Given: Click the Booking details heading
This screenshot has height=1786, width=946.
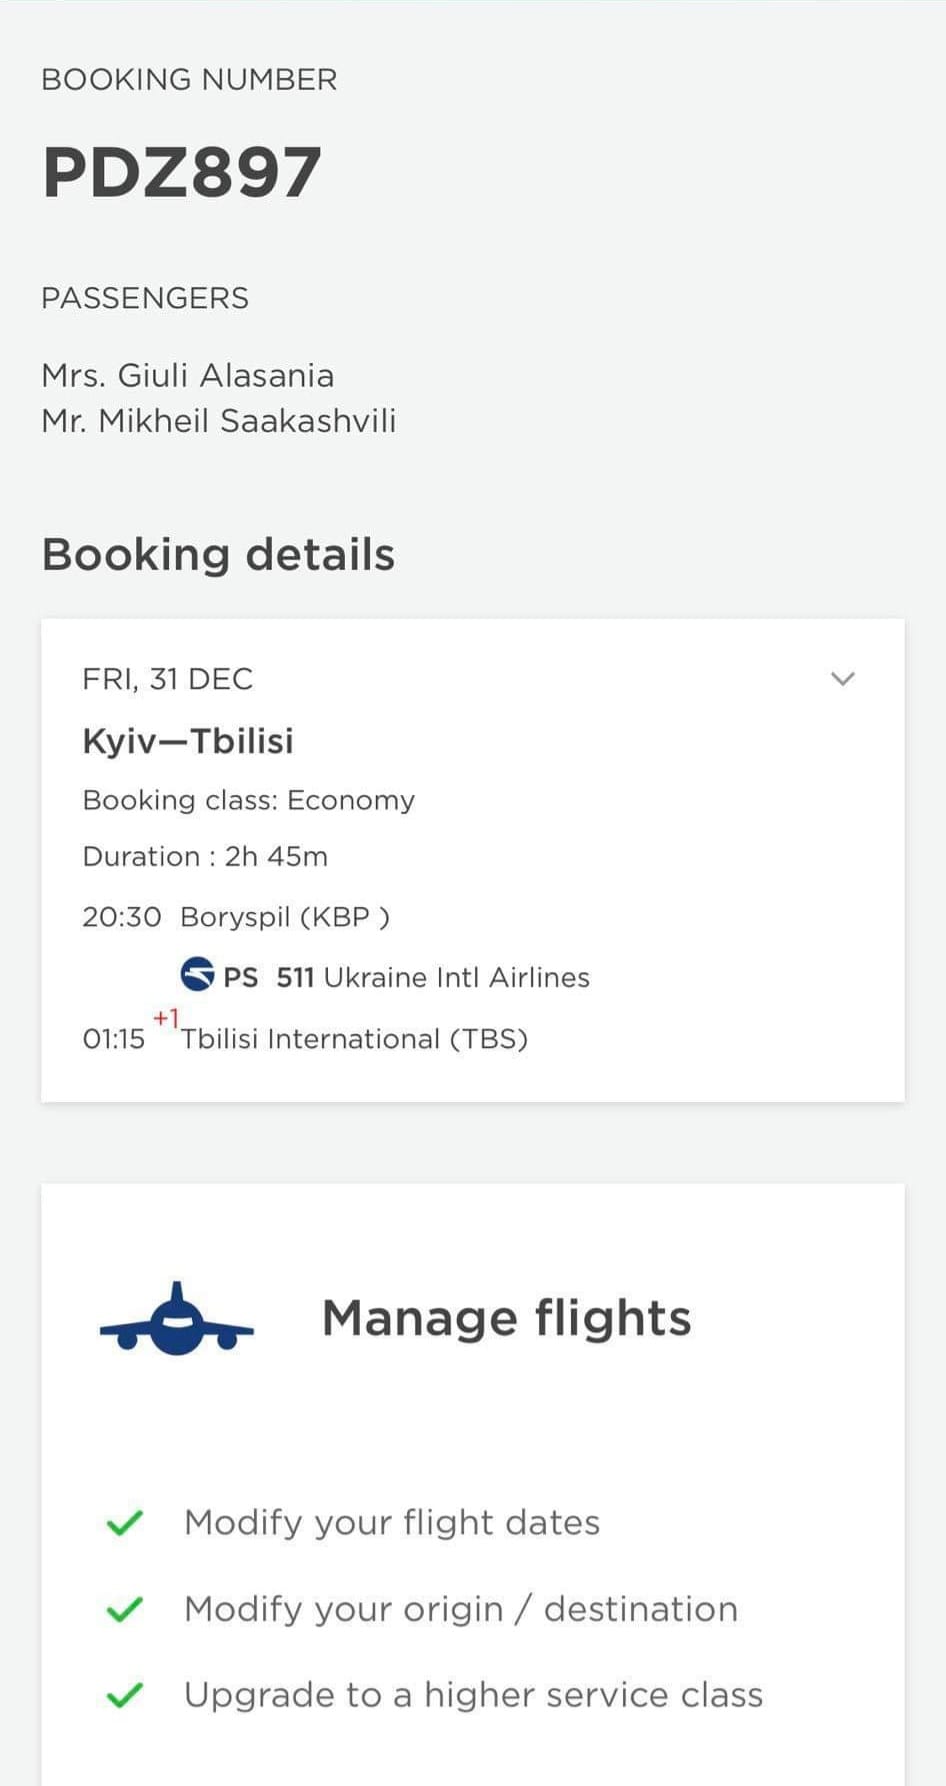Looking at the screenshot, I should [218, 554].
